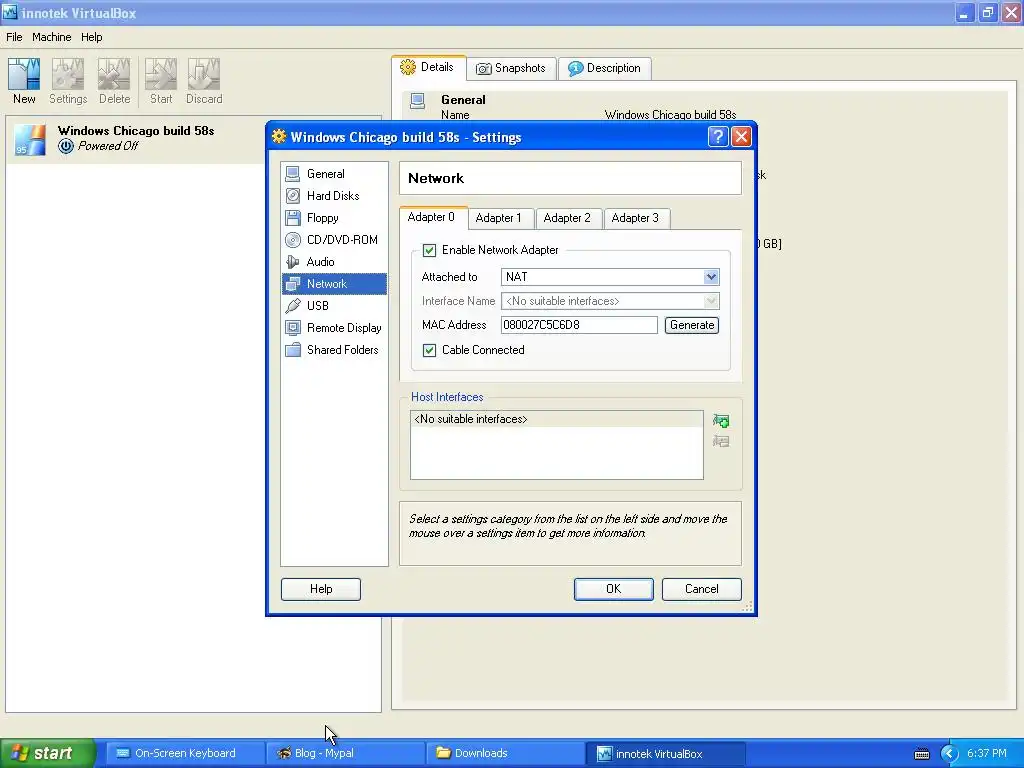
Task: Select Windows Chicago build 58s VM entry
Action: point(193,139)
